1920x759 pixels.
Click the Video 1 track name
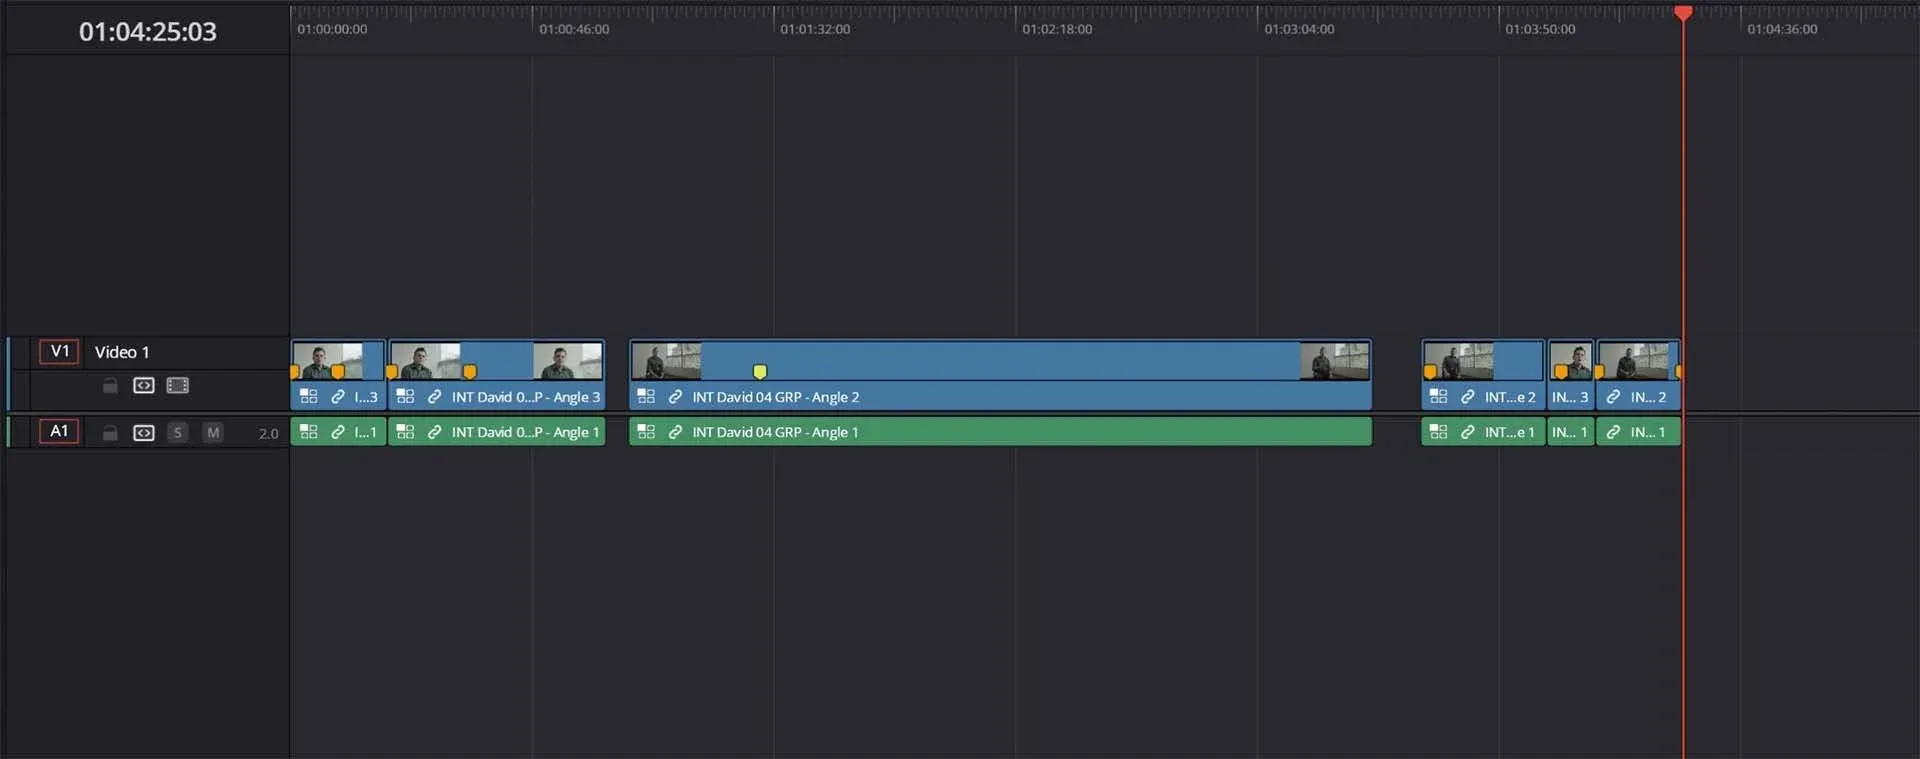tap(122, 352)
